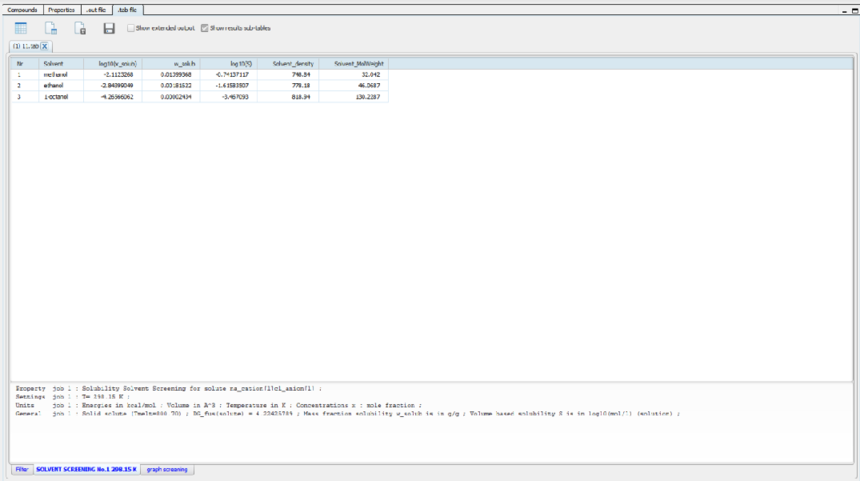
Task: Uncheck Show results sub-tables checkbox
Action: 205,28
